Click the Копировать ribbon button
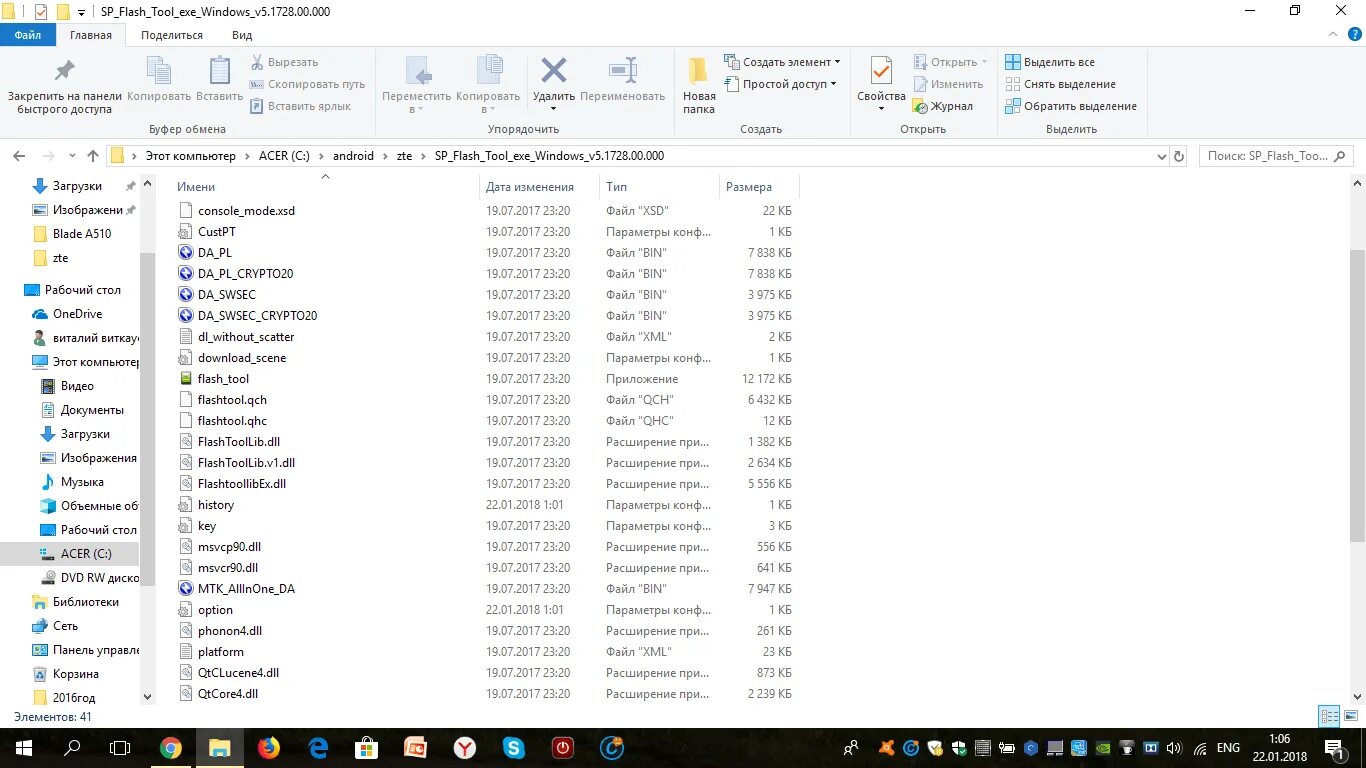 tap(159, 80)
